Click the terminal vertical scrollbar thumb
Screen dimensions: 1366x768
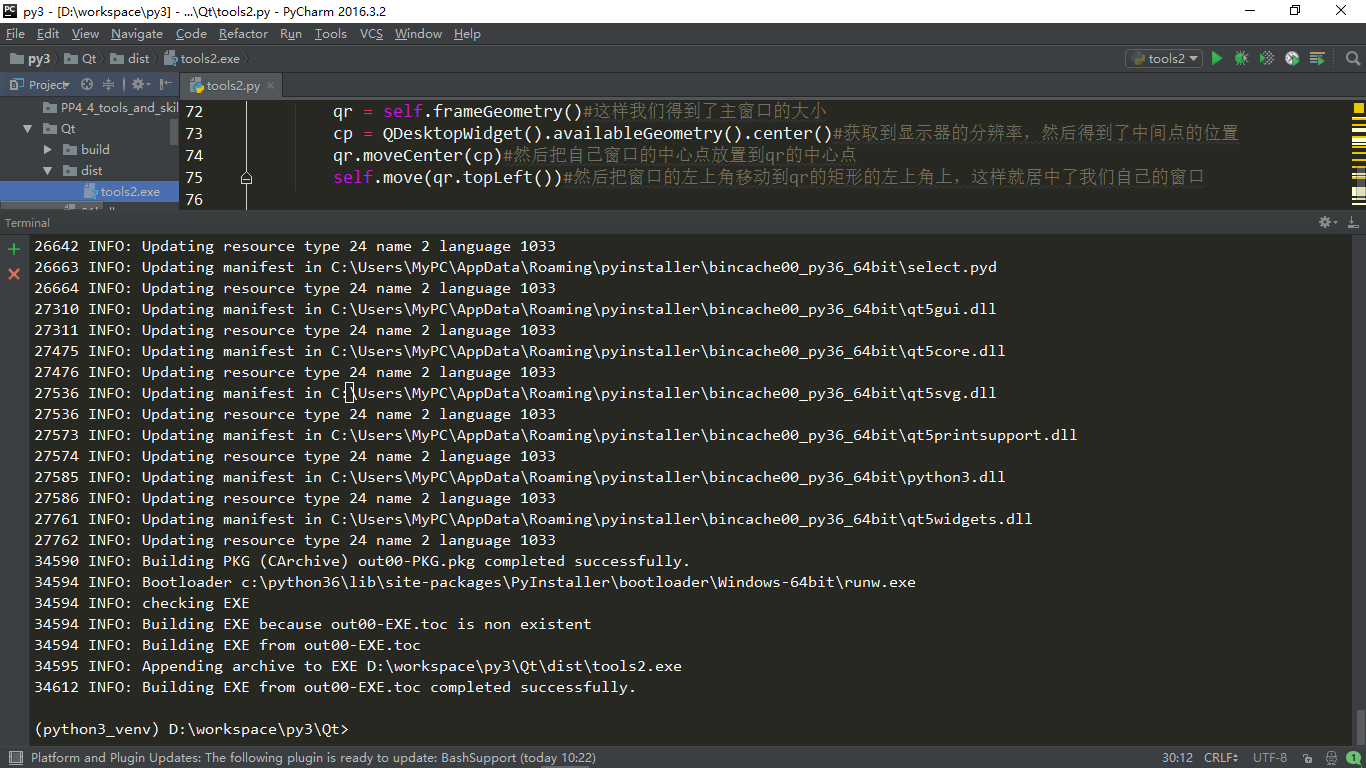coord(1359,727)
